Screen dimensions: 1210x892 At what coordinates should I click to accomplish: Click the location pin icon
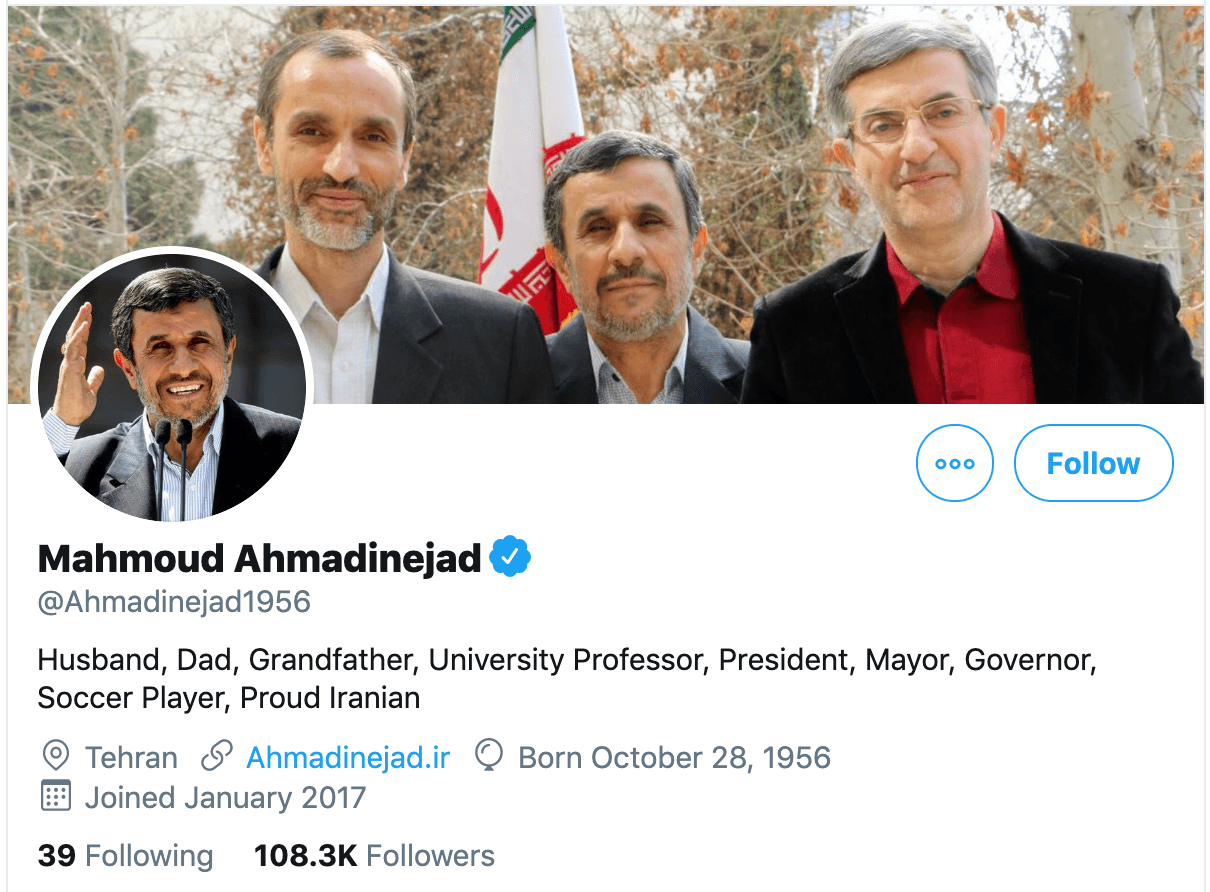pos(56,757)
